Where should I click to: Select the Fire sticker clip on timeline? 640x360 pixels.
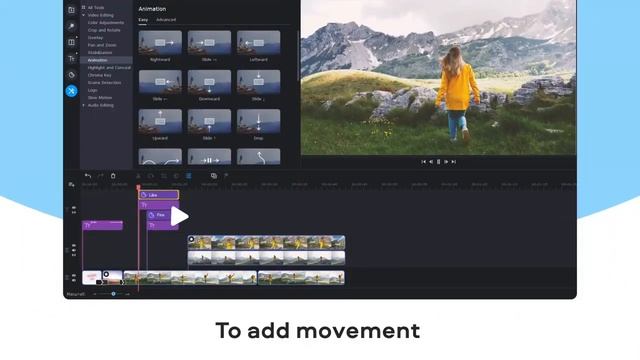click(159, 215)
